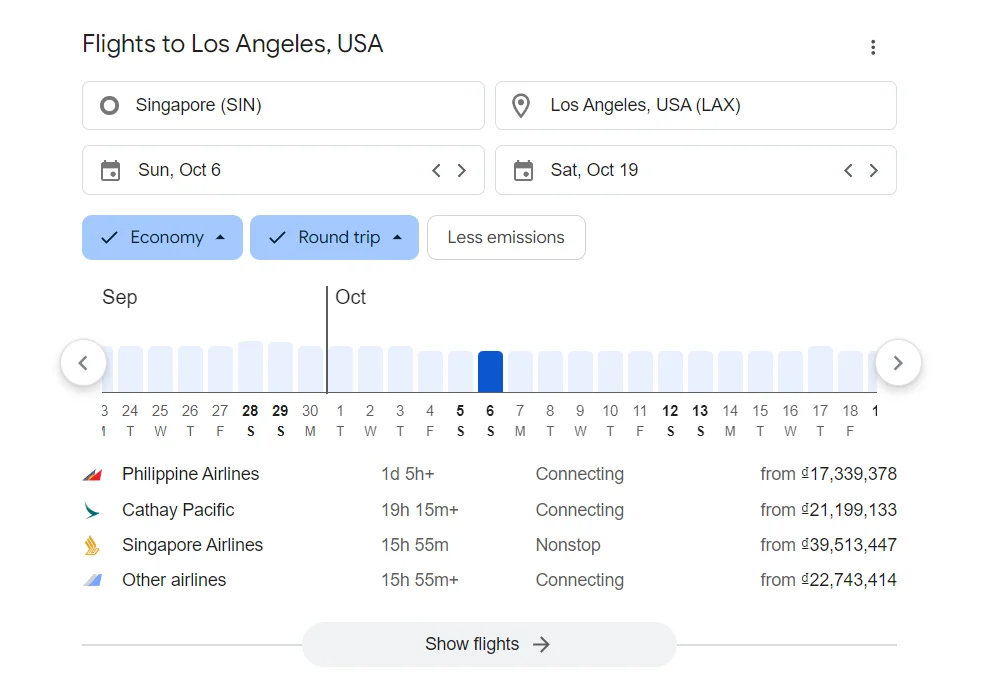This screenshot has width=988, height=679.
Task: Edit the Singapore (SIN) origin field
Action: pyautogui.click(x=283, y=105)
